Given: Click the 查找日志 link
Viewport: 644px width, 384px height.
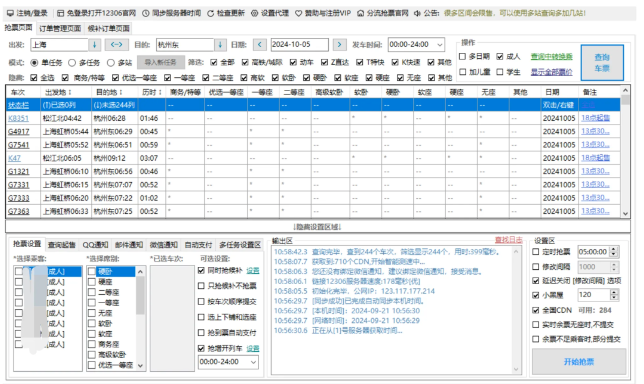Looking at the screenshot, I should tap(508, 240).
